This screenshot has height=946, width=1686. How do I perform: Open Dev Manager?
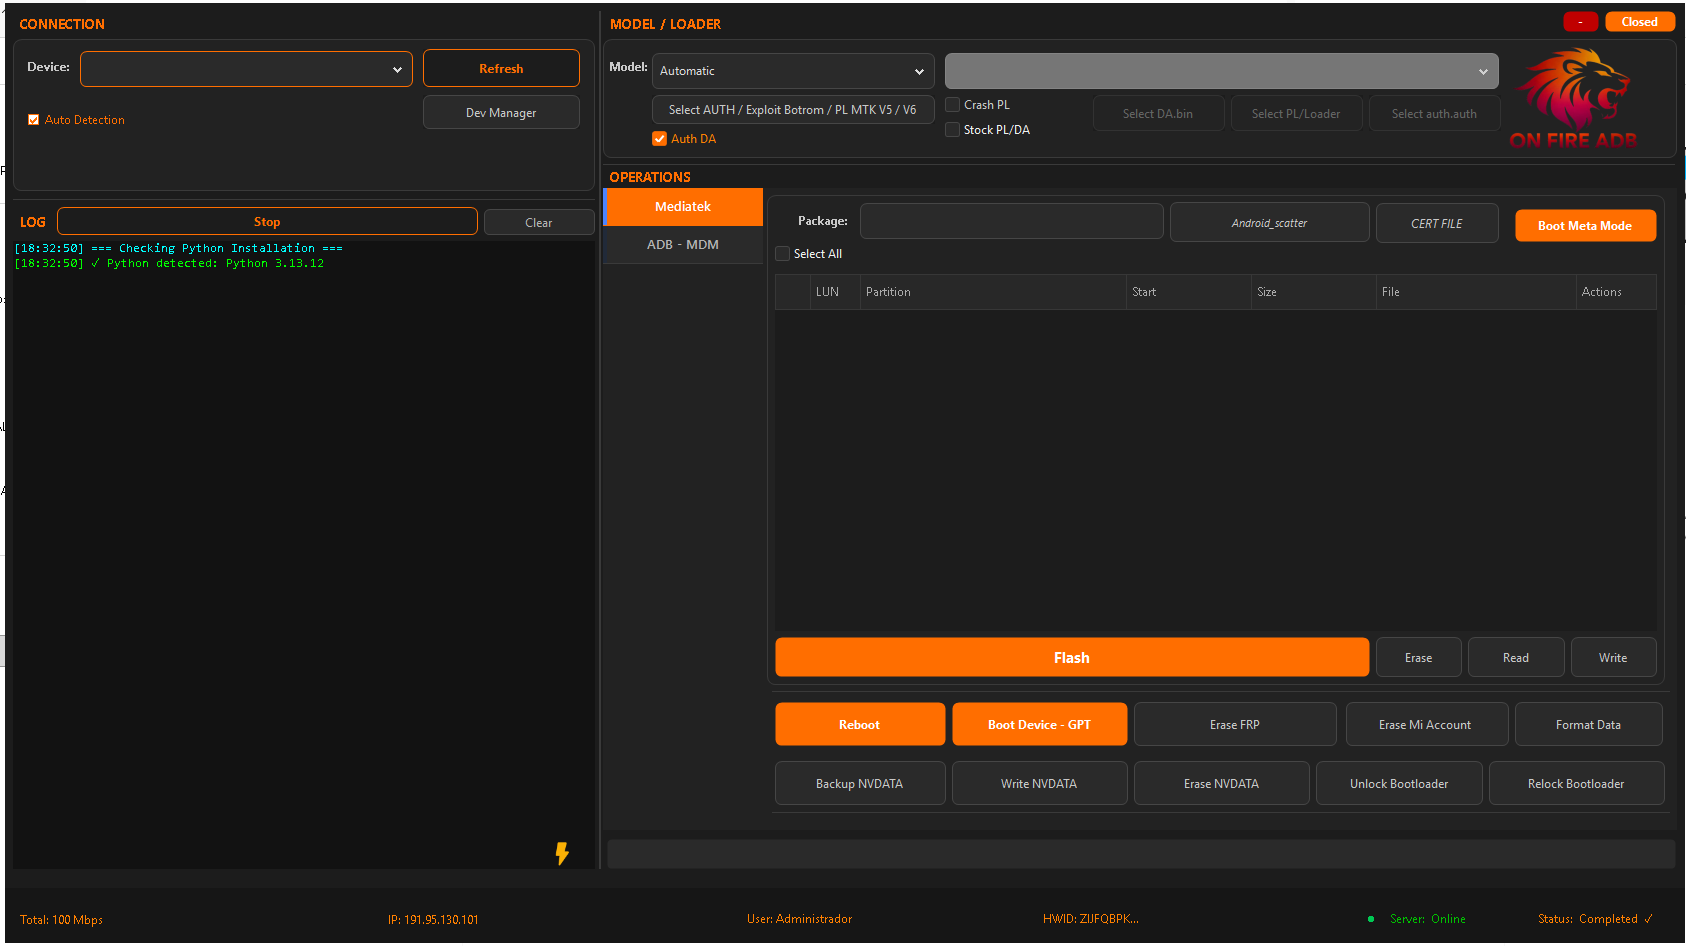click(501, 113)
